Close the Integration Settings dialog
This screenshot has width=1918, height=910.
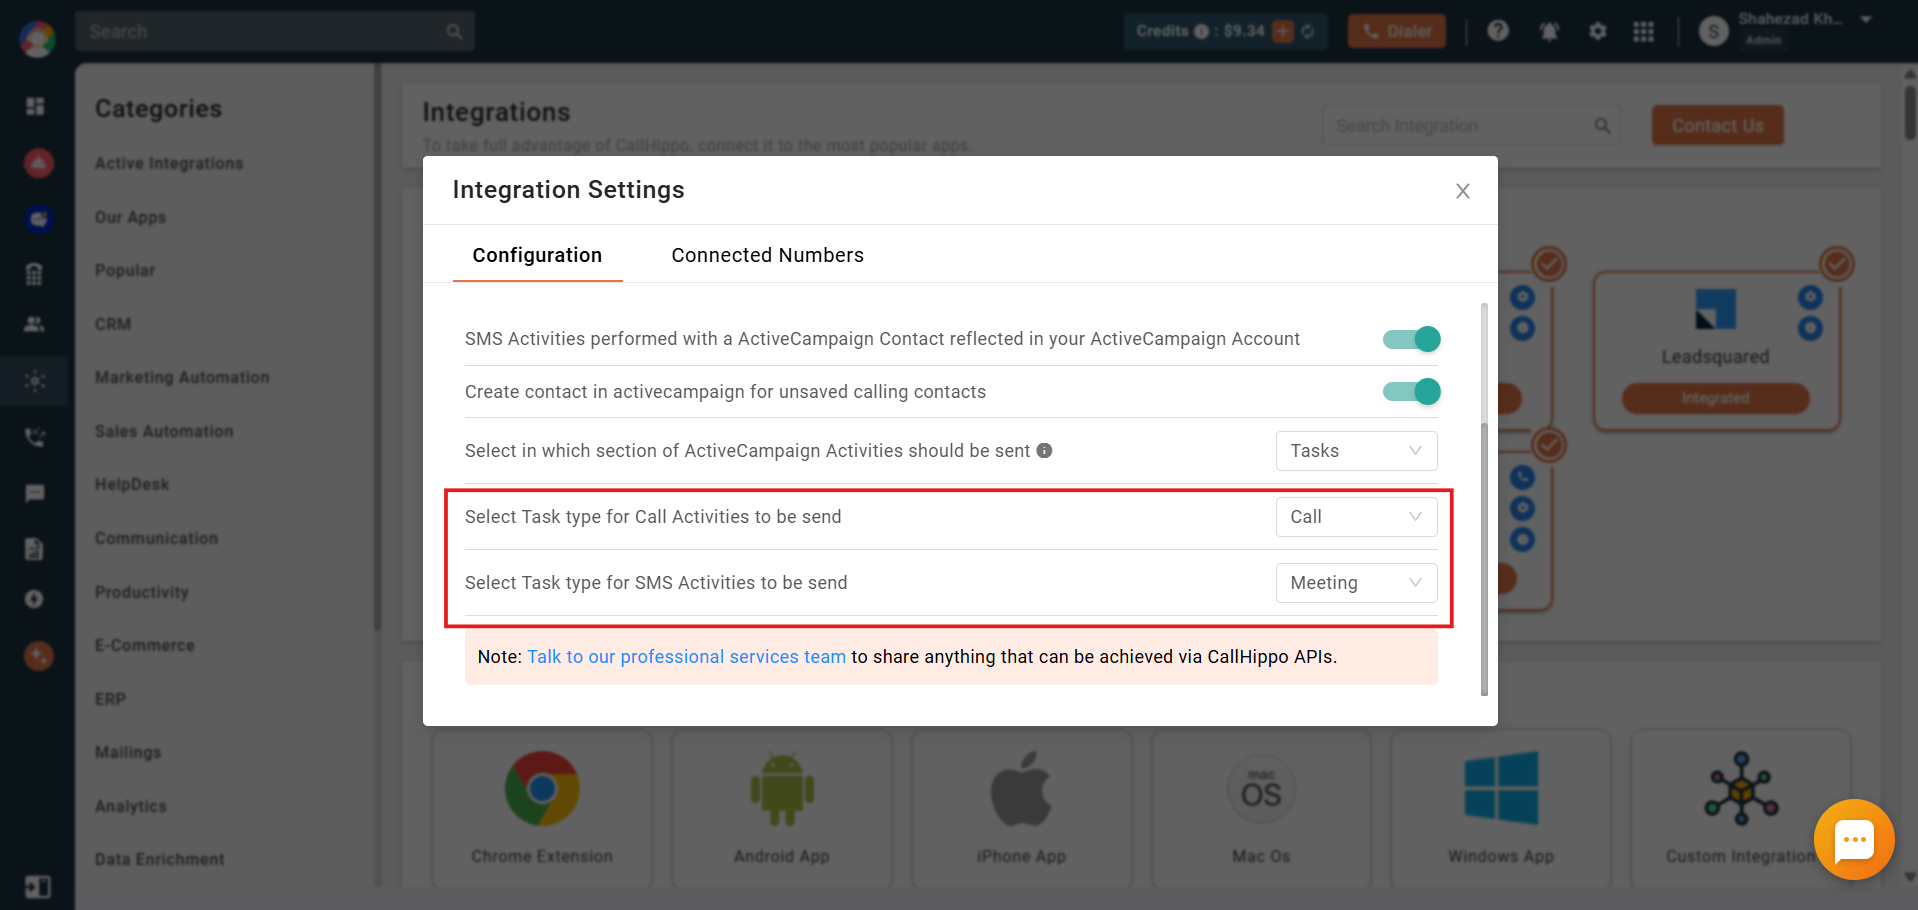coord(1462,191)
